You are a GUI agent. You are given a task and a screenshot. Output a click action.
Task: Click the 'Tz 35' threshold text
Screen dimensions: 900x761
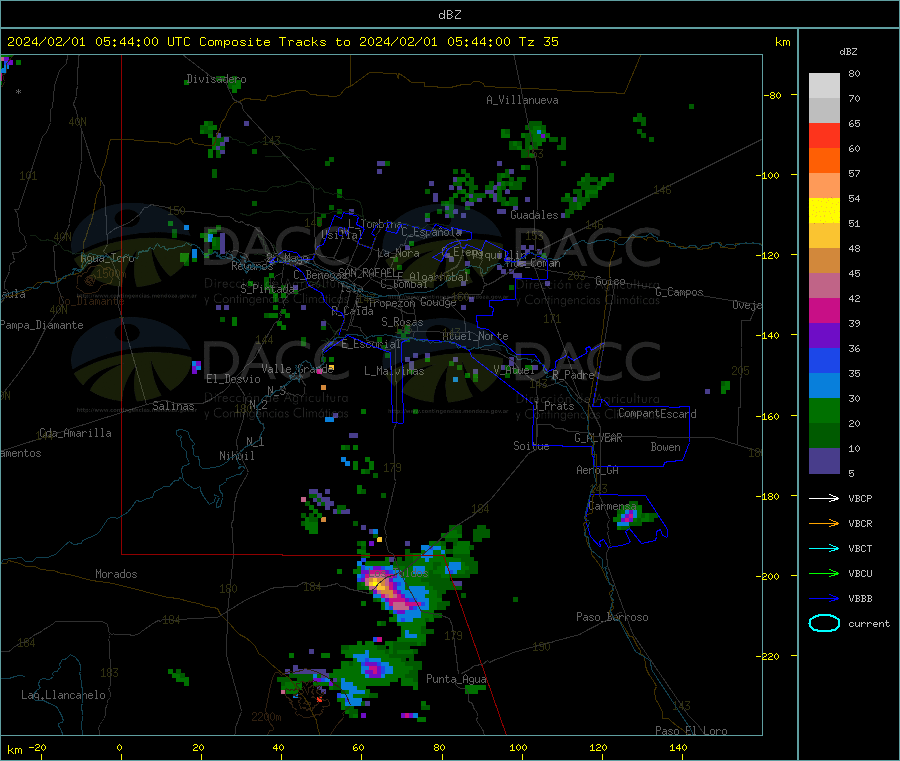pos(538,42)
